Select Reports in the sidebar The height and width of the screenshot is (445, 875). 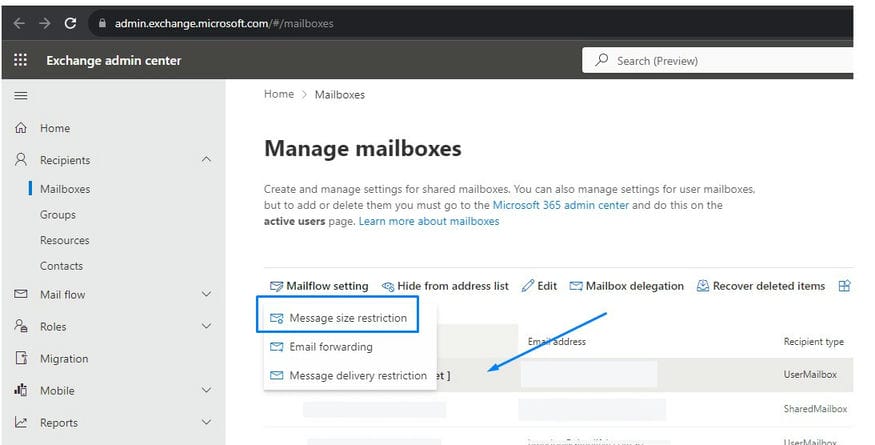pos(59,423)
